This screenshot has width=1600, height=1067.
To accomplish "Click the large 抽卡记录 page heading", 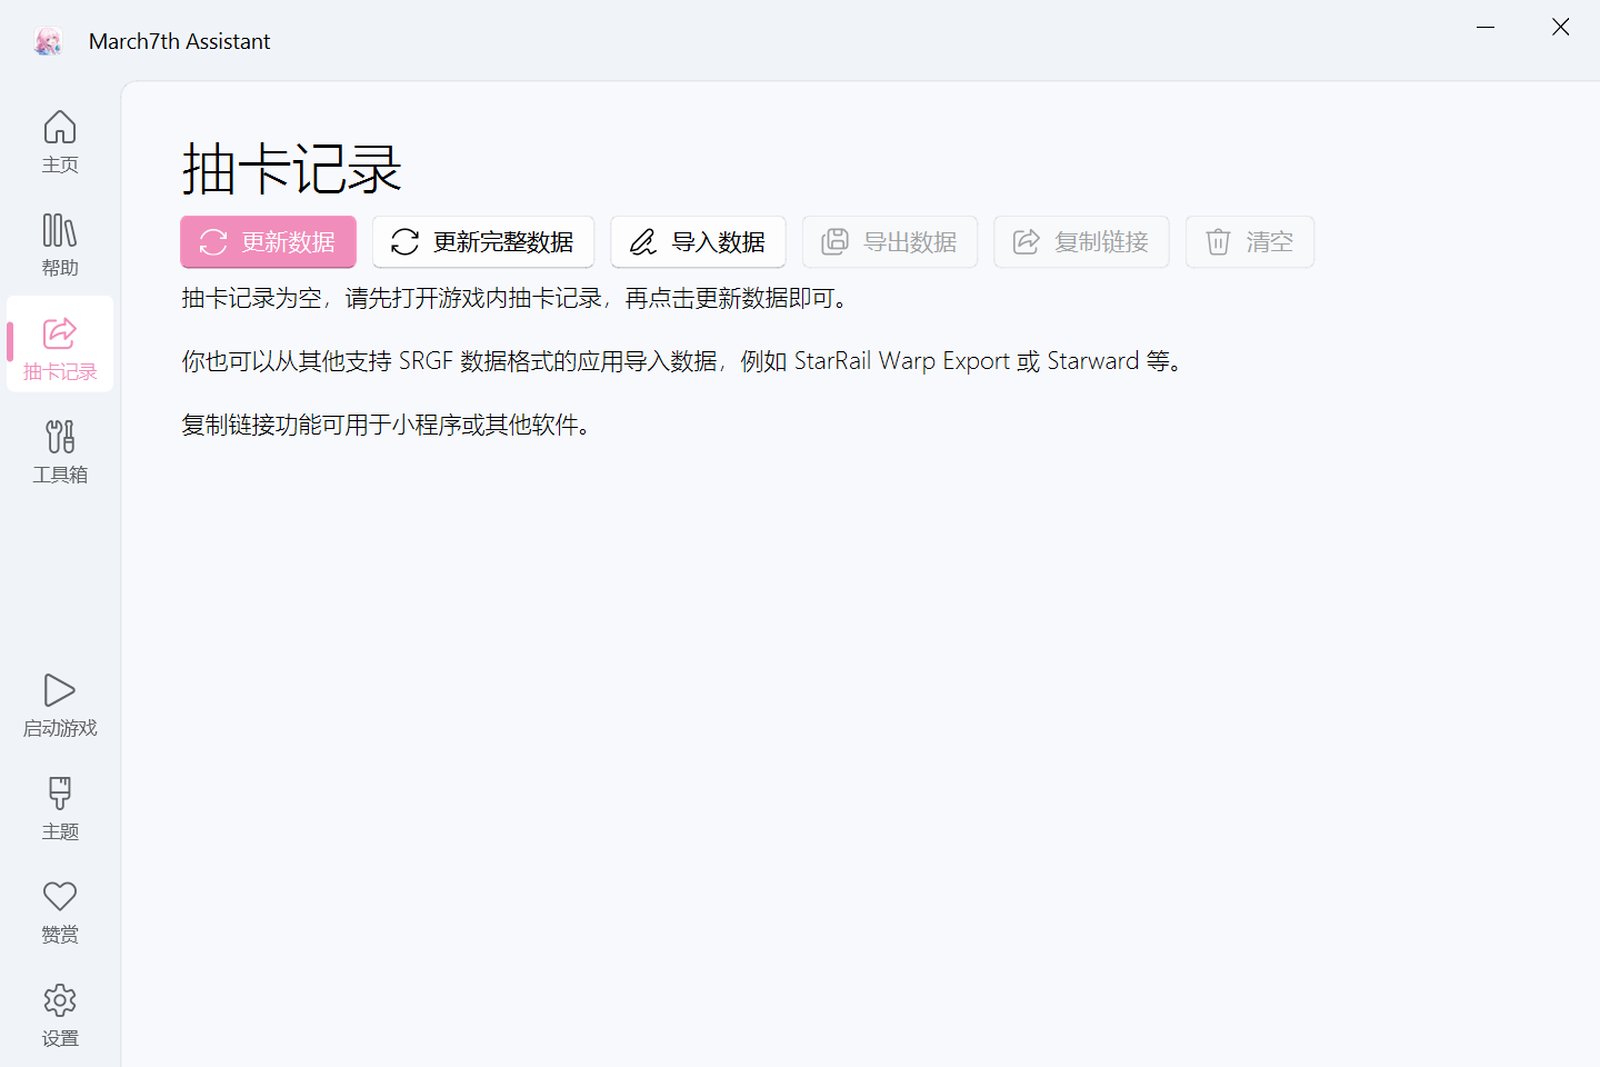I will pos(291,168).
